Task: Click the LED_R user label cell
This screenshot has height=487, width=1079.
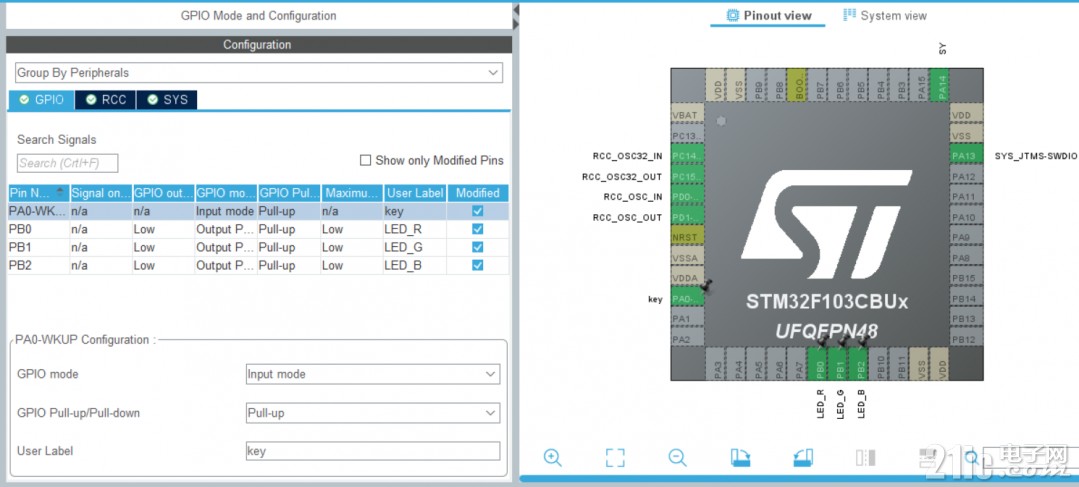Action: [415, 229]
